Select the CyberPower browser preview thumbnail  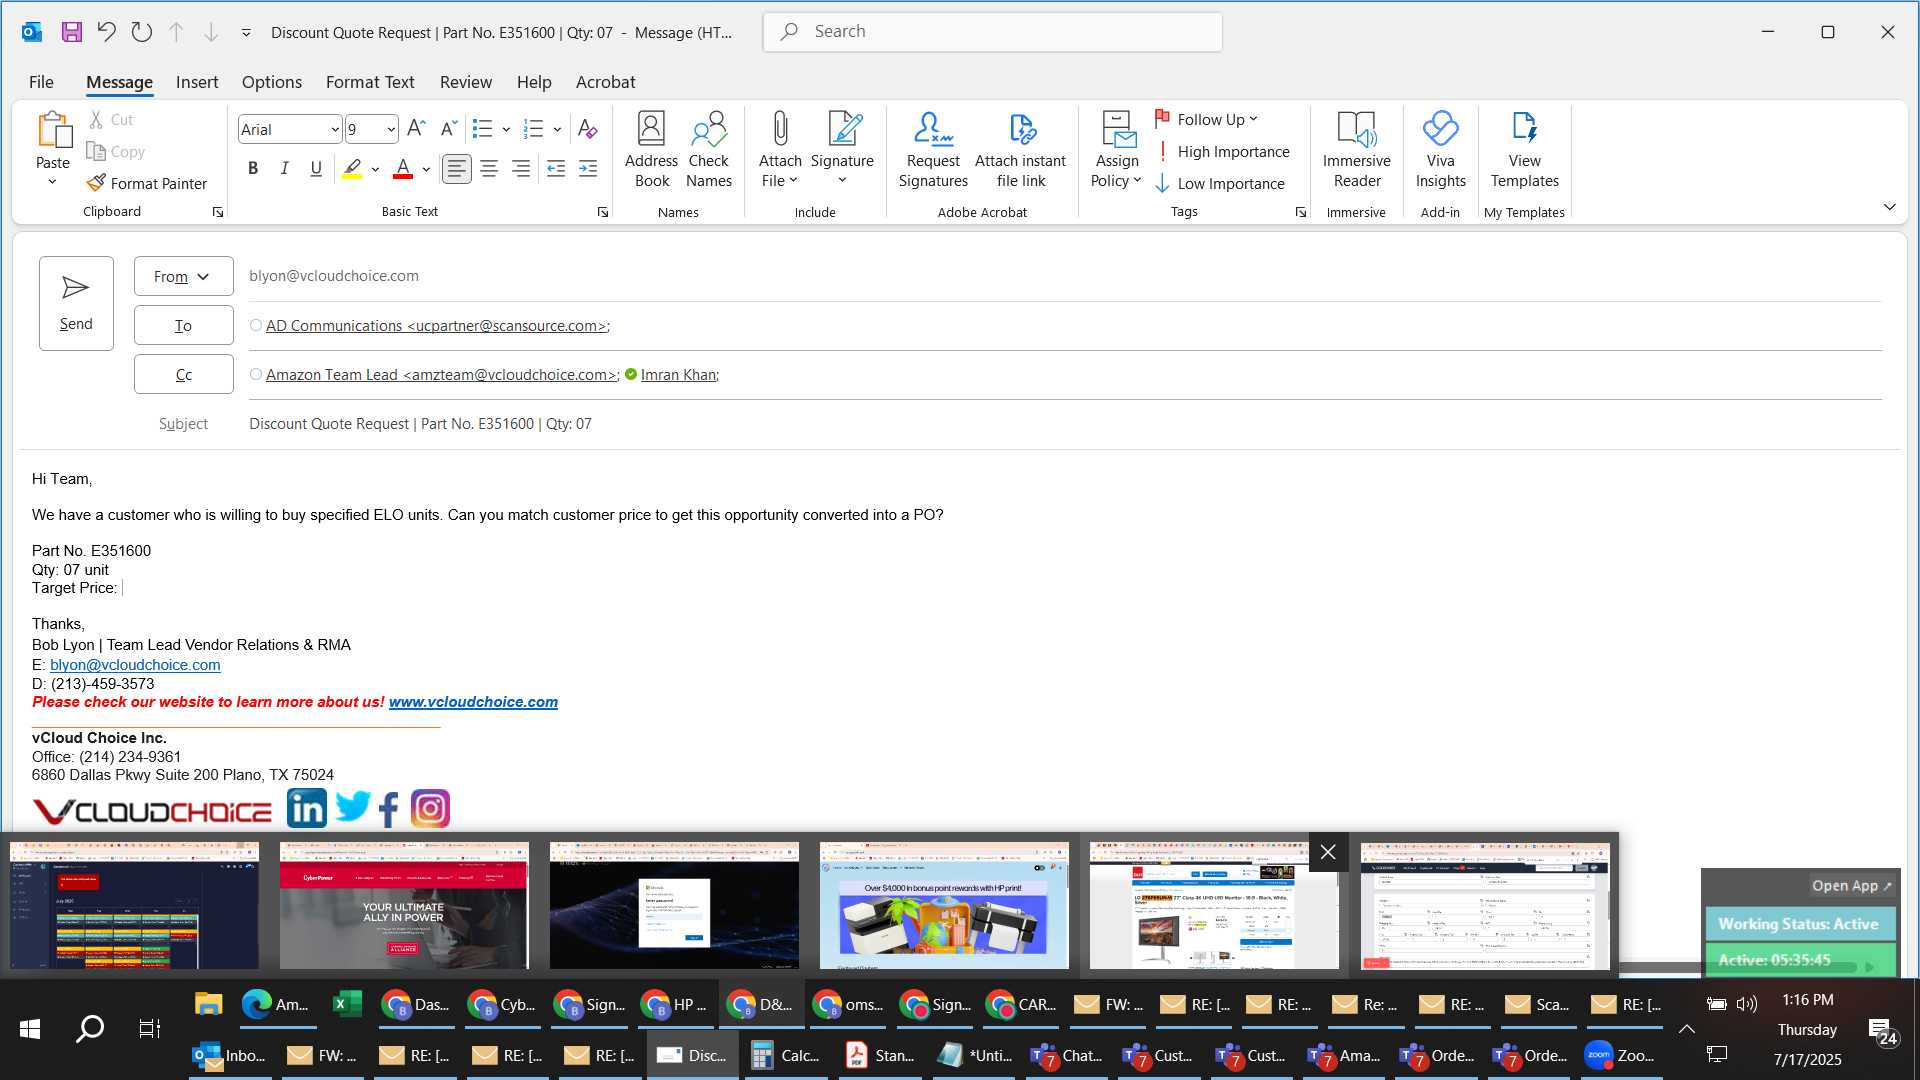click(404, 905)
